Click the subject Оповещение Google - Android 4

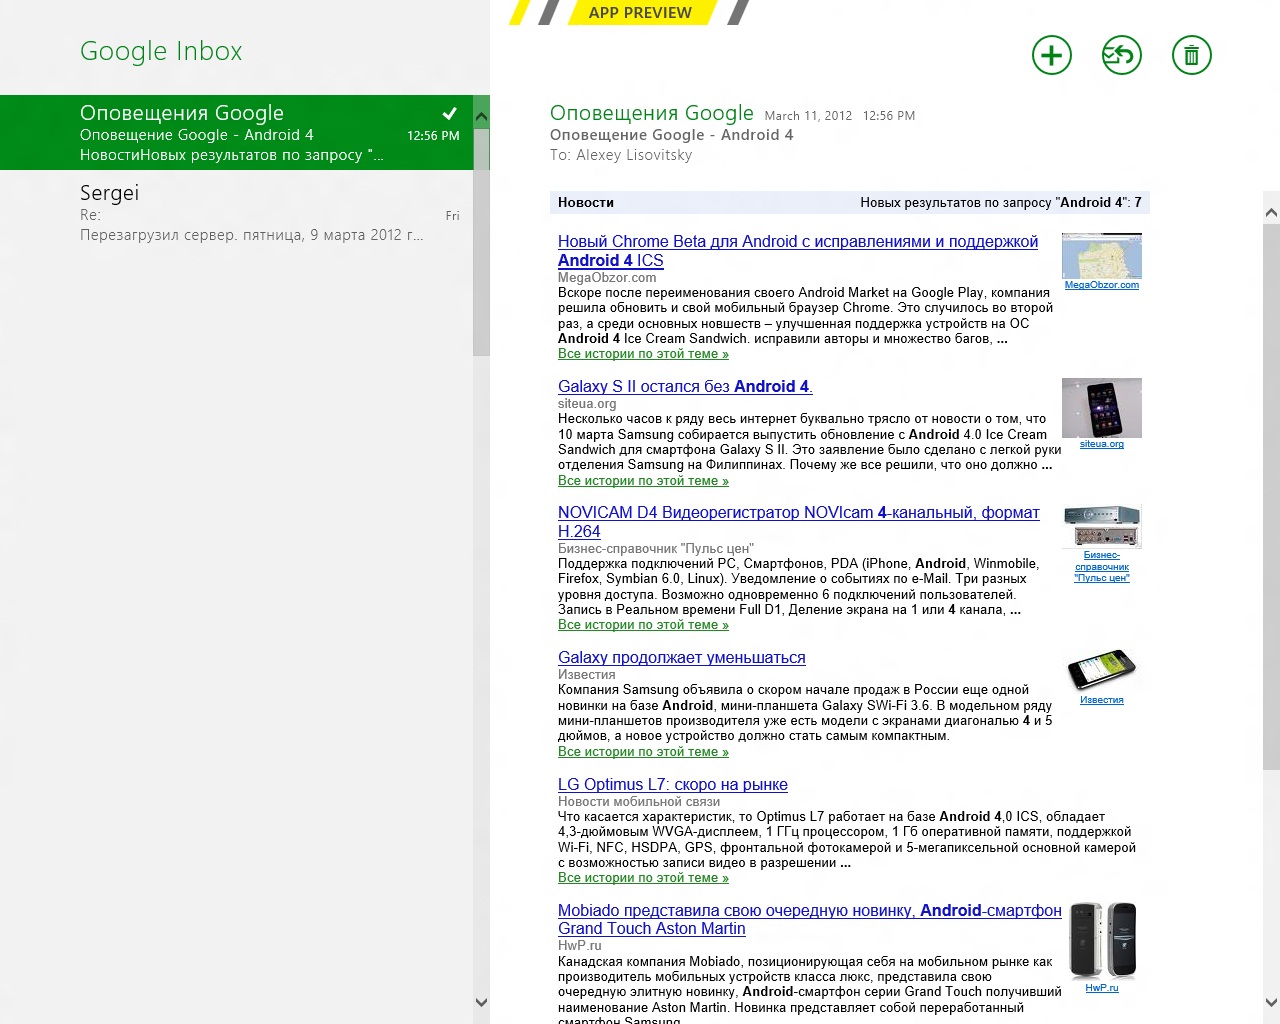coord(672,135)
